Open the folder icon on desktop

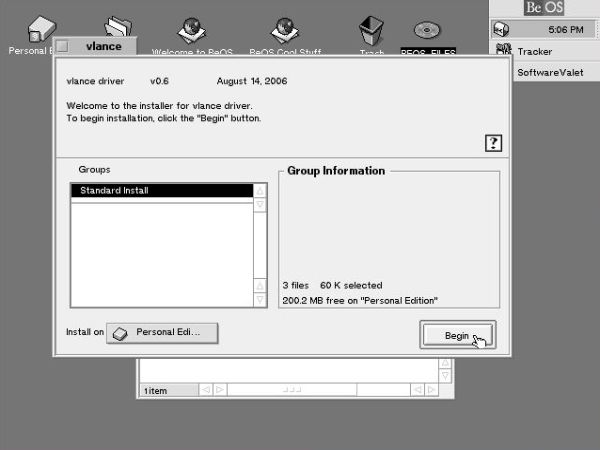pyautogui.click(x=118, y=26)
